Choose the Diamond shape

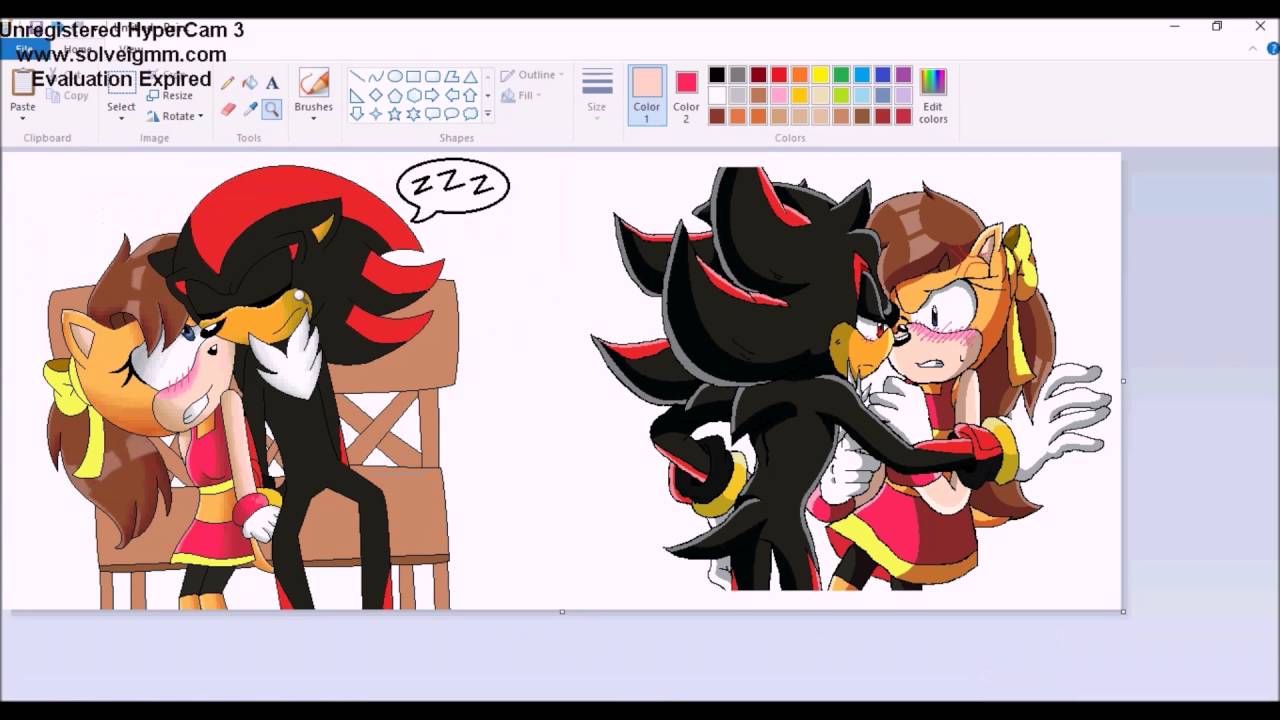376,95
